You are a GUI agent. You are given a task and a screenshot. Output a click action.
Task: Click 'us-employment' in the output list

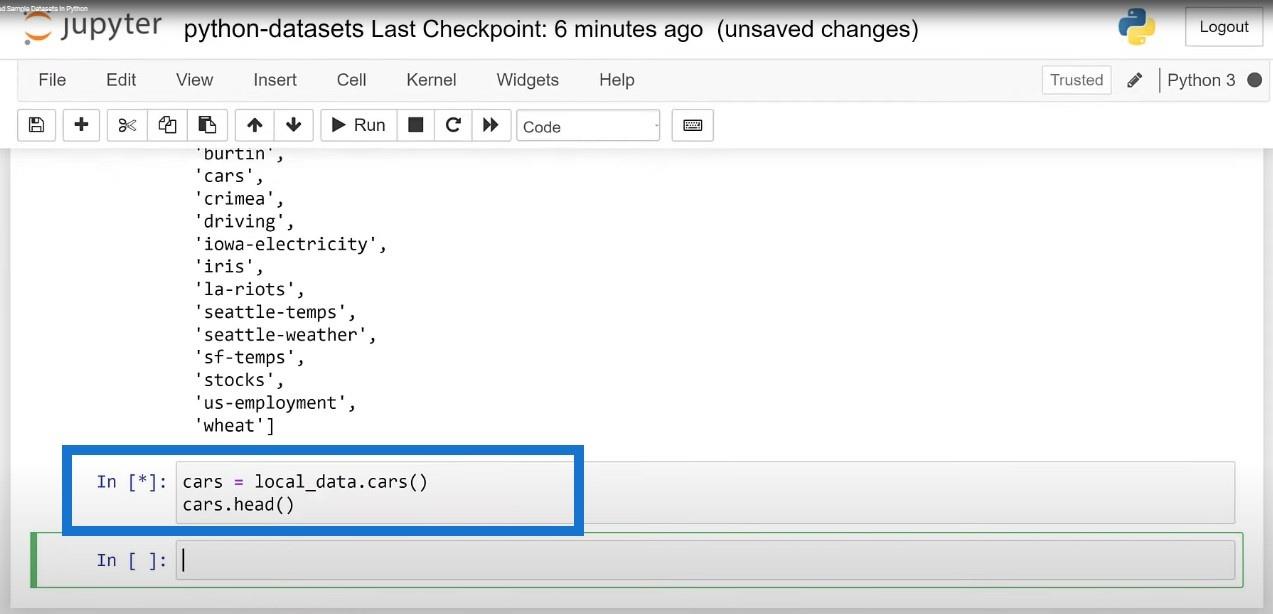[x=270, y=403]
